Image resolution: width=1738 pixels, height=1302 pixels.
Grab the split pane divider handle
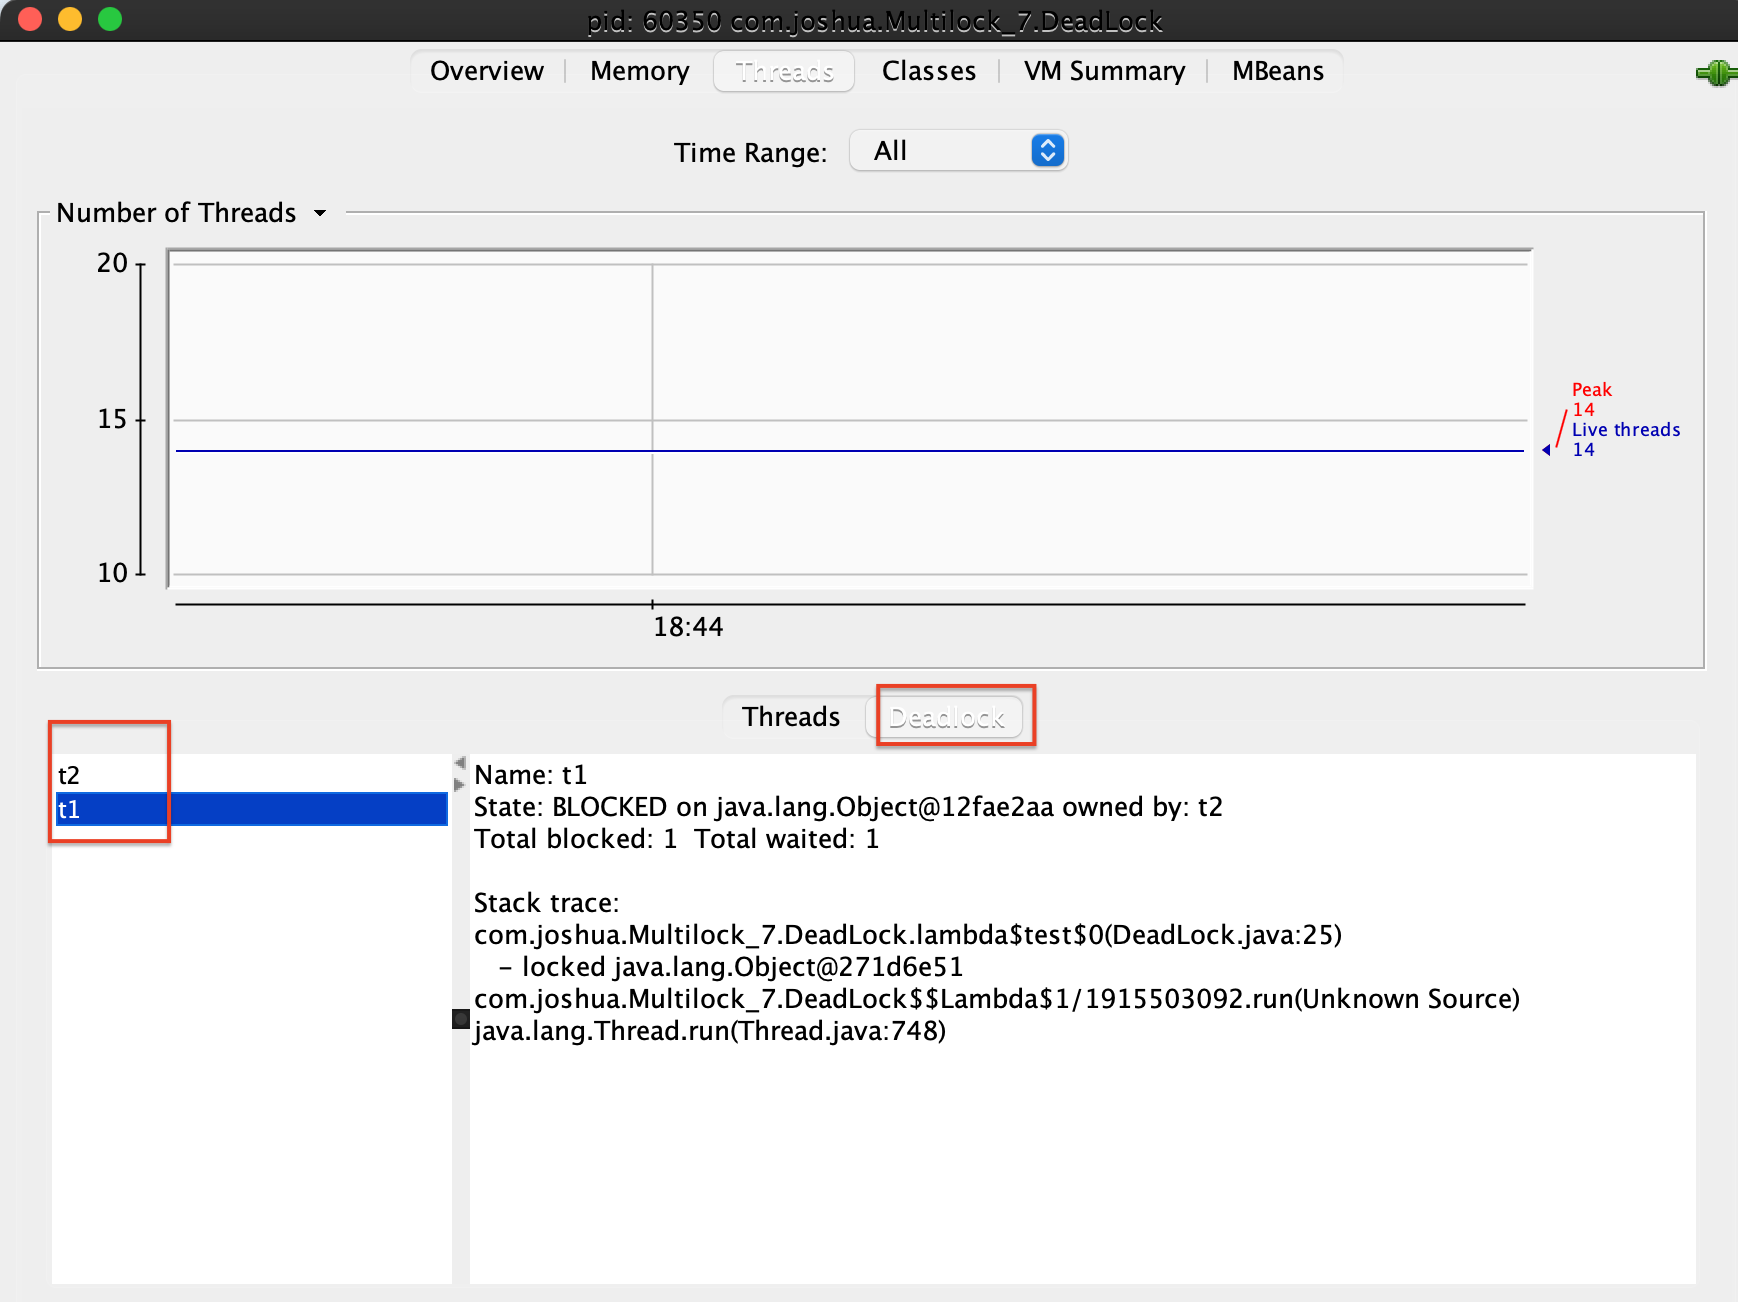pyautogui.click(x=460, y=1019)
